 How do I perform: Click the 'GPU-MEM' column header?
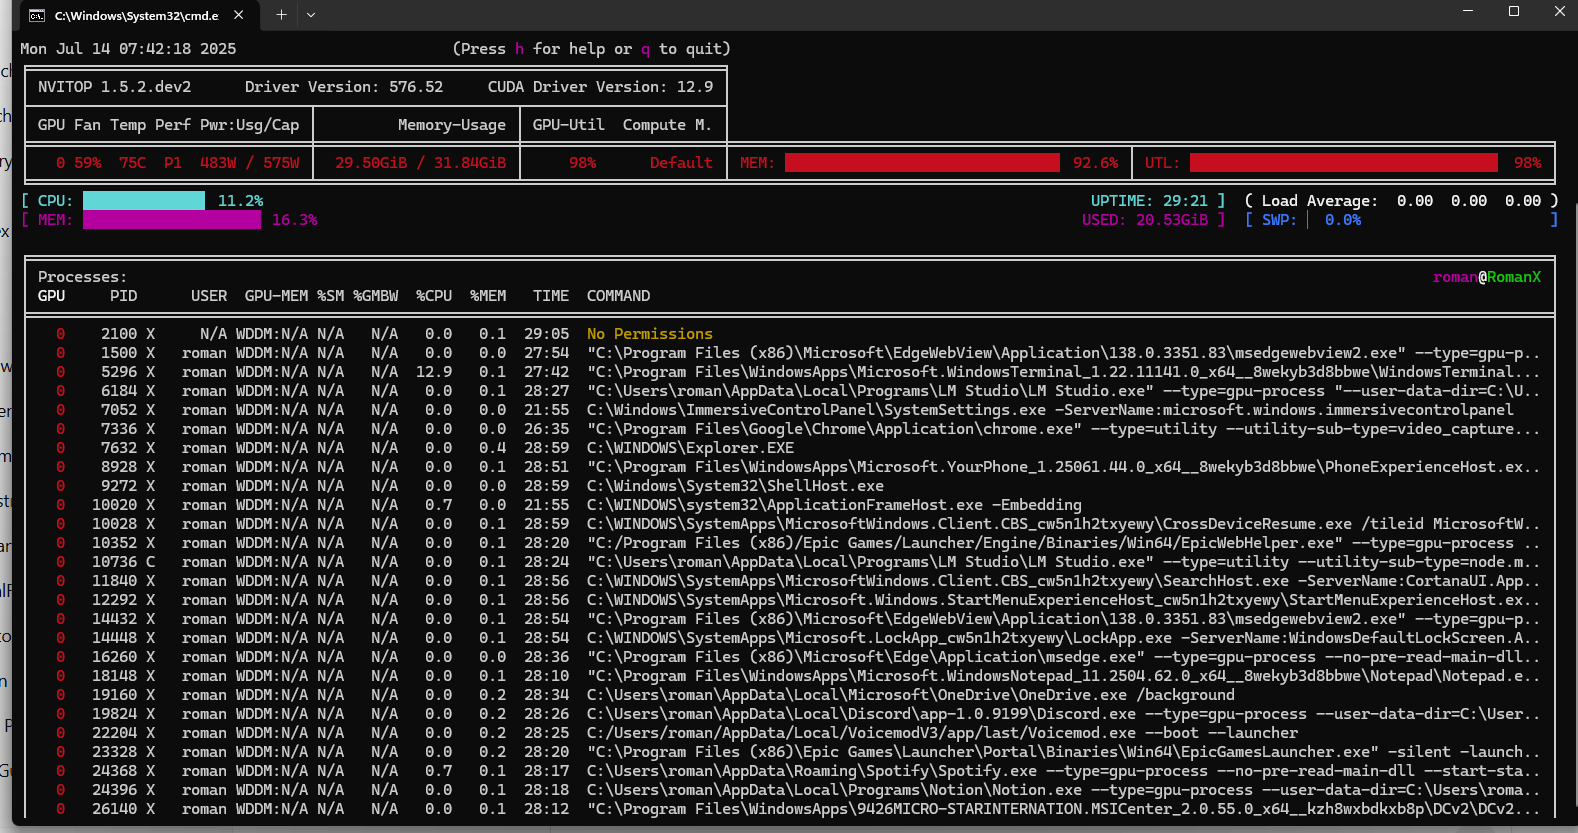276,296
